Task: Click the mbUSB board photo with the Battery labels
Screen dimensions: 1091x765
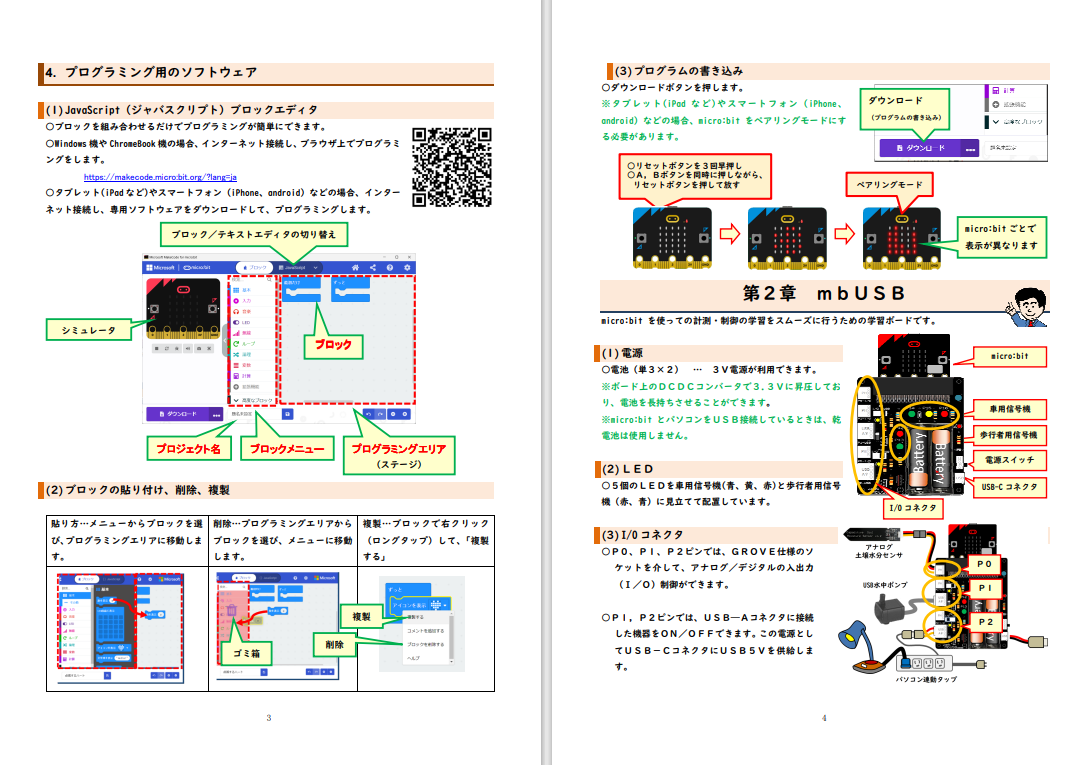Action: (x=909, y=416)
